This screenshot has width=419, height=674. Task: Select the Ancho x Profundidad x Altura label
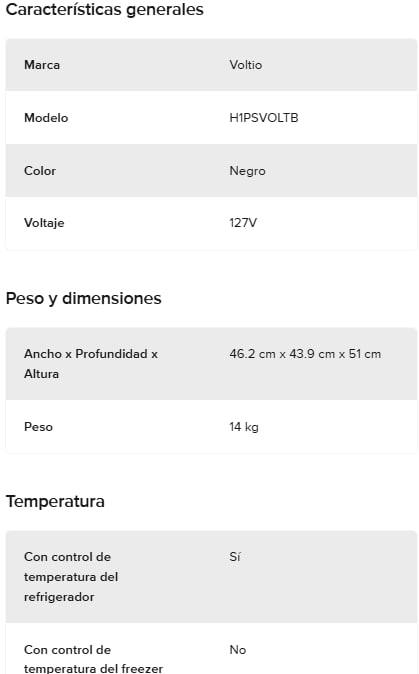pos(91,364)
